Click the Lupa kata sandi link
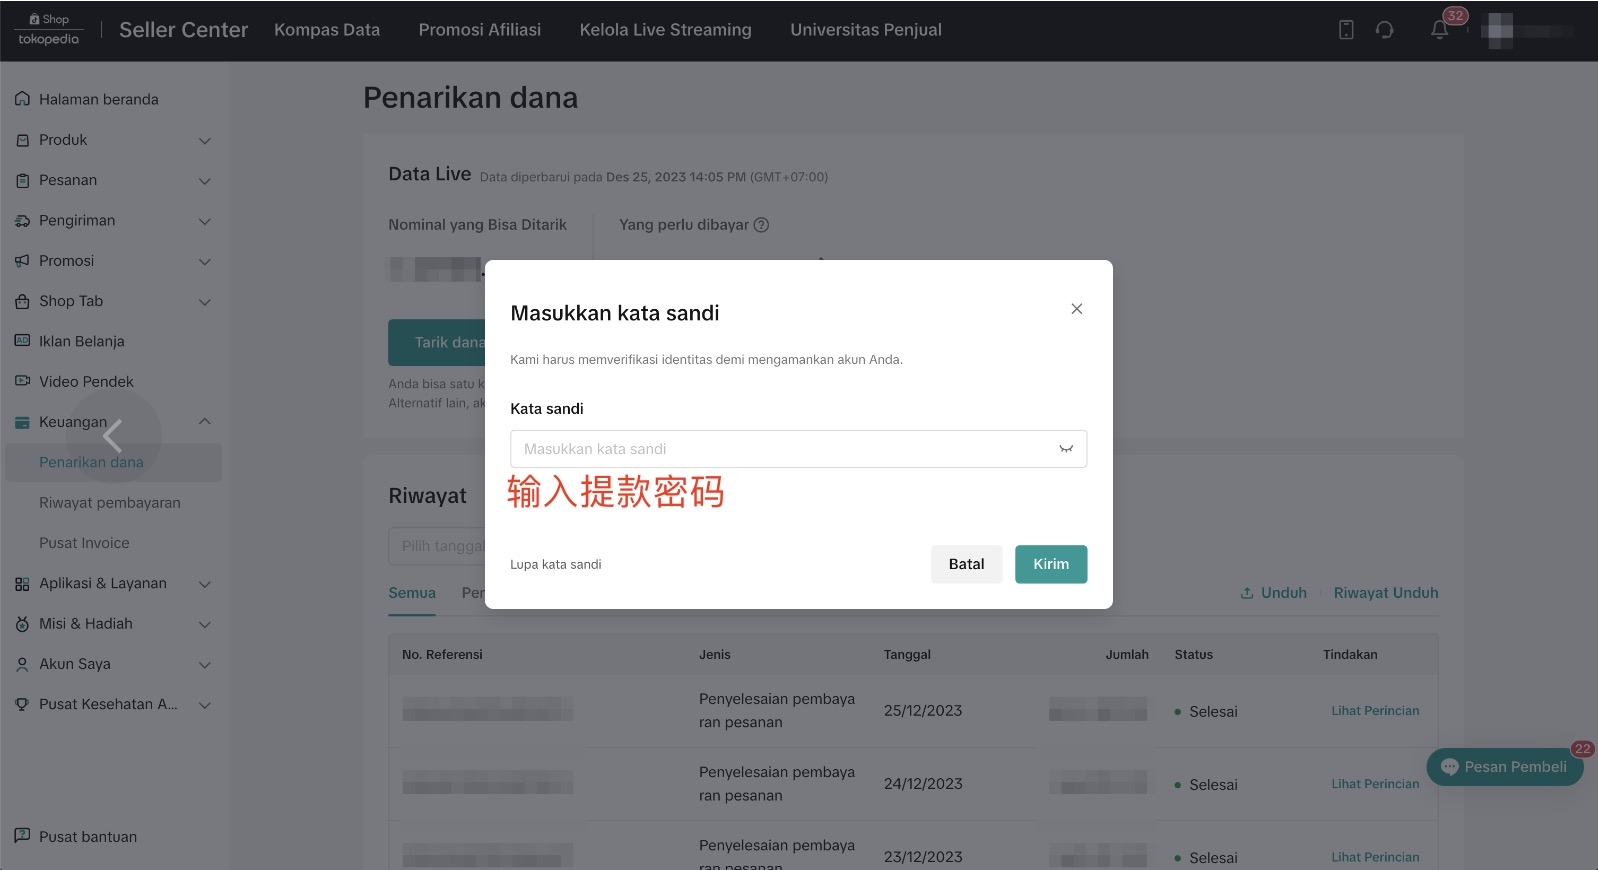This screenshot has height=870, width=1598. [555, 564]
